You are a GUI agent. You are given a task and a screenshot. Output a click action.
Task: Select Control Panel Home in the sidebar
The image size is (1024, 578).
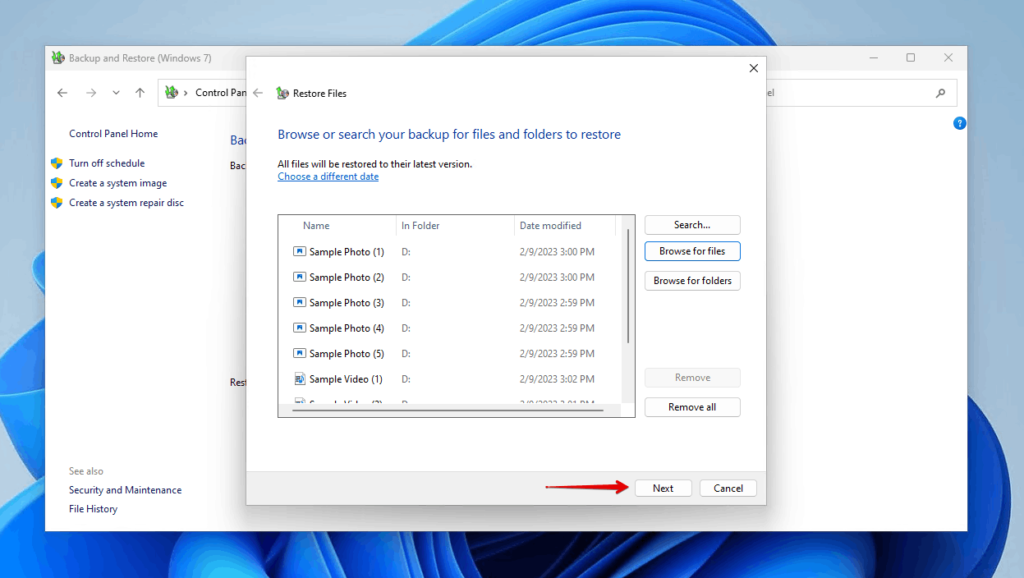point(113,133)
